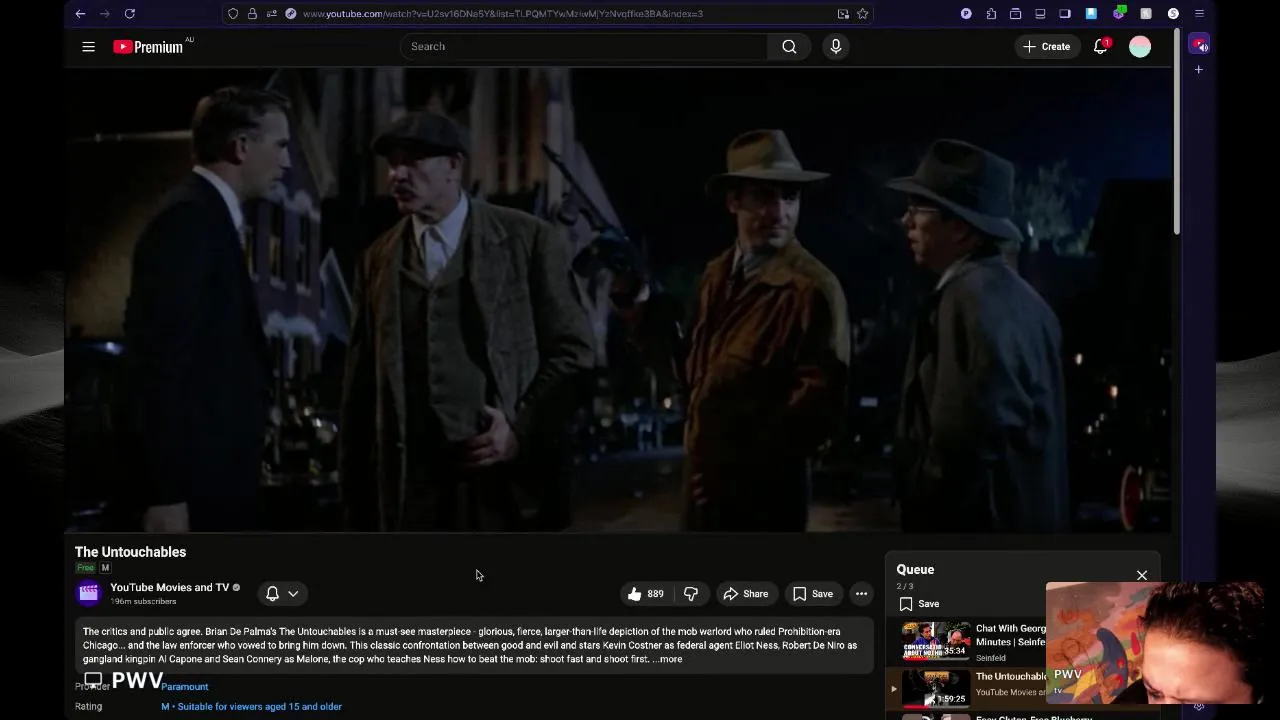Image resolution: width=1280 pixels, height=720 pixels.
Task: Open the browser application menu
Action: (x=1199, y=13)
